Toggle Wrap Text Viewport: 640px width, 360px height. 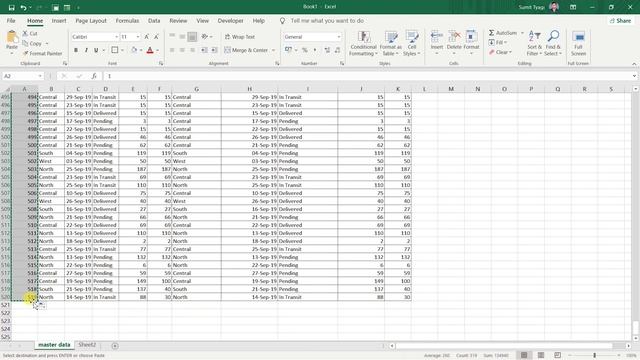(x=240, y=37)
